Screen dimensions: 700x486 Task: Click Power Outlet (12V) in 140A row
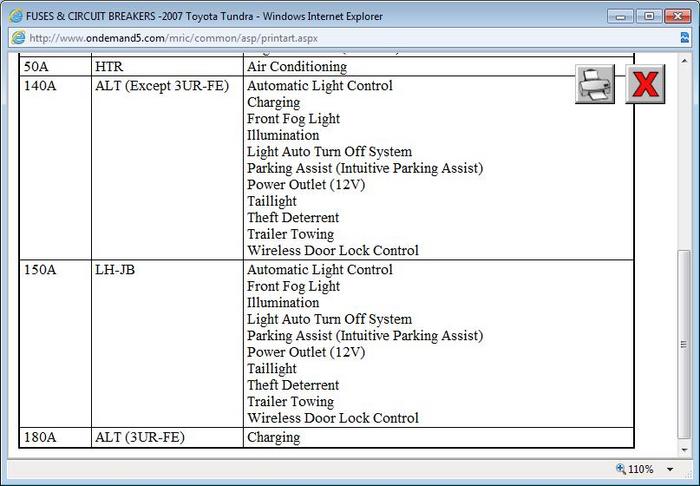(x=306, y=185)
